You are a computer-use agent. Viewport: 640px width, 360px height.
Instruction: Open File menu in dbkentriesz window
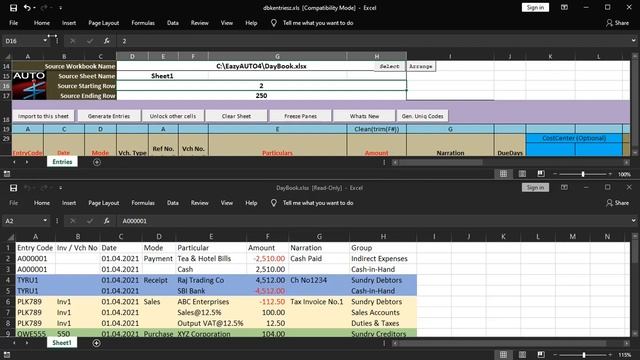click(x=13, y=23)
